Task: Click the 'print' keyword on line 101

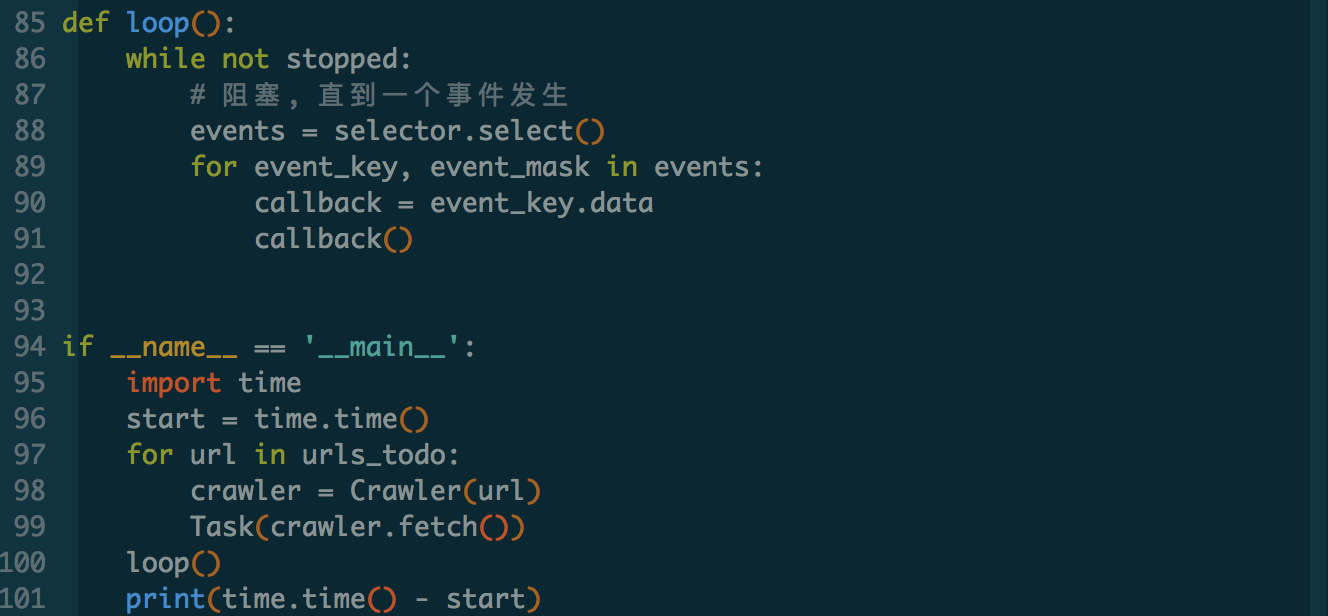Action: [x=165, y=599]
